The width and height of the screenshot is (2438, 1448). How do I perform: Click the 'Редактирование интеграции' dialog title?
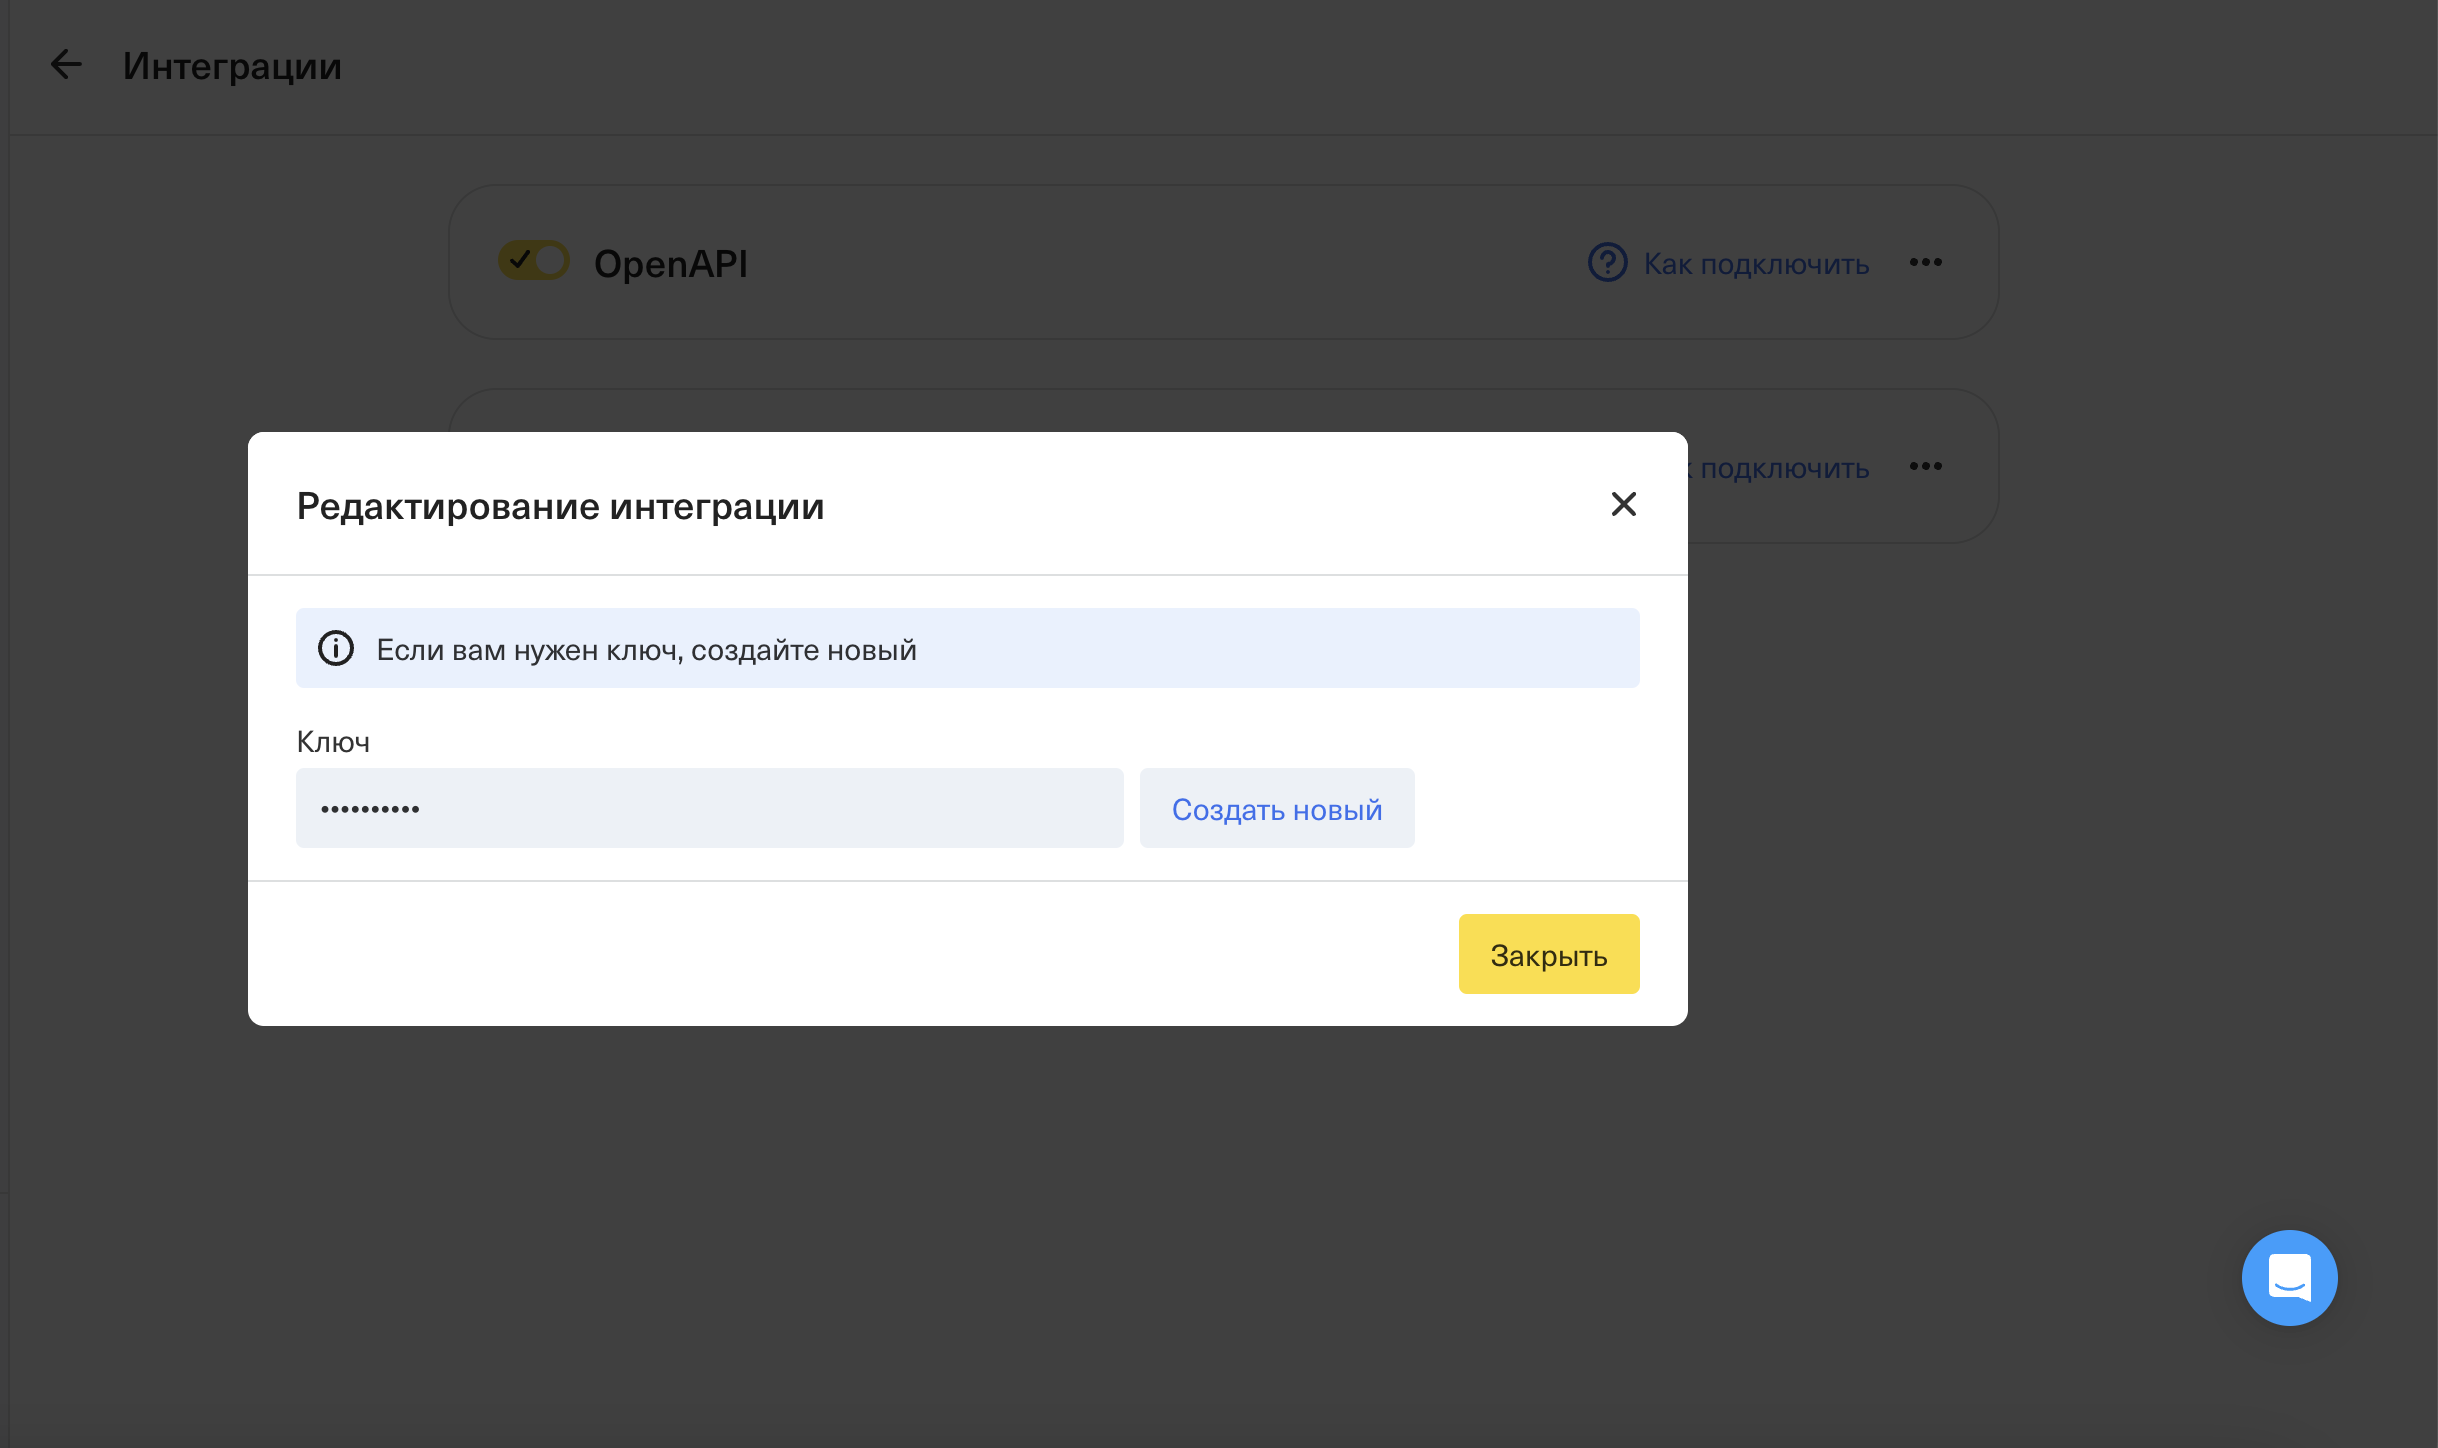pos(560,506)
